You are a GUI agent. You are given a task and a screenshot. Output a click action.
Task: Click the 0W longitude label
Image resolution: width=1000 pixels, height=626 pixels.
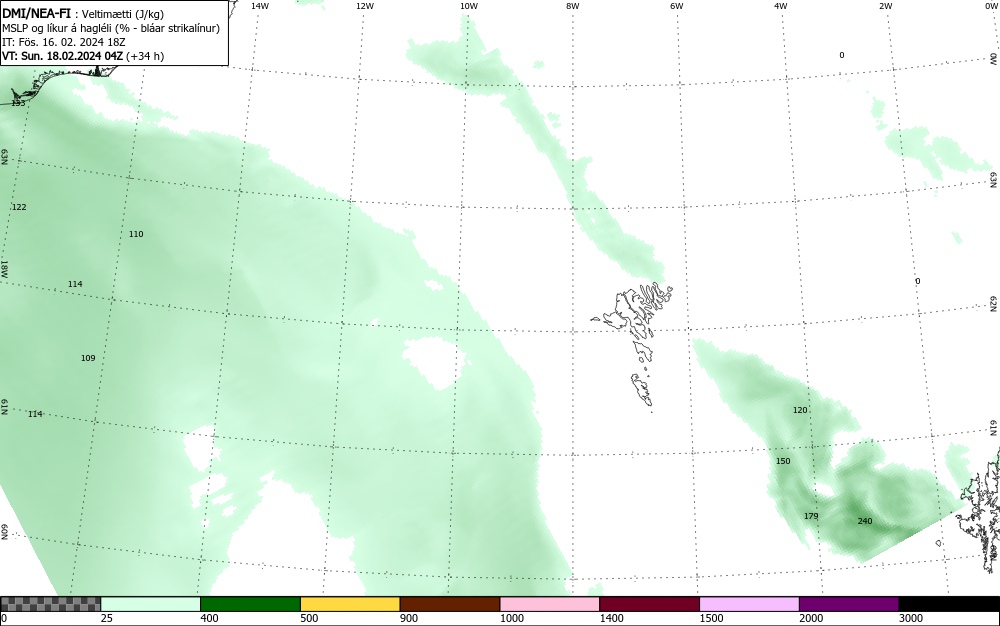click(991, 6)
